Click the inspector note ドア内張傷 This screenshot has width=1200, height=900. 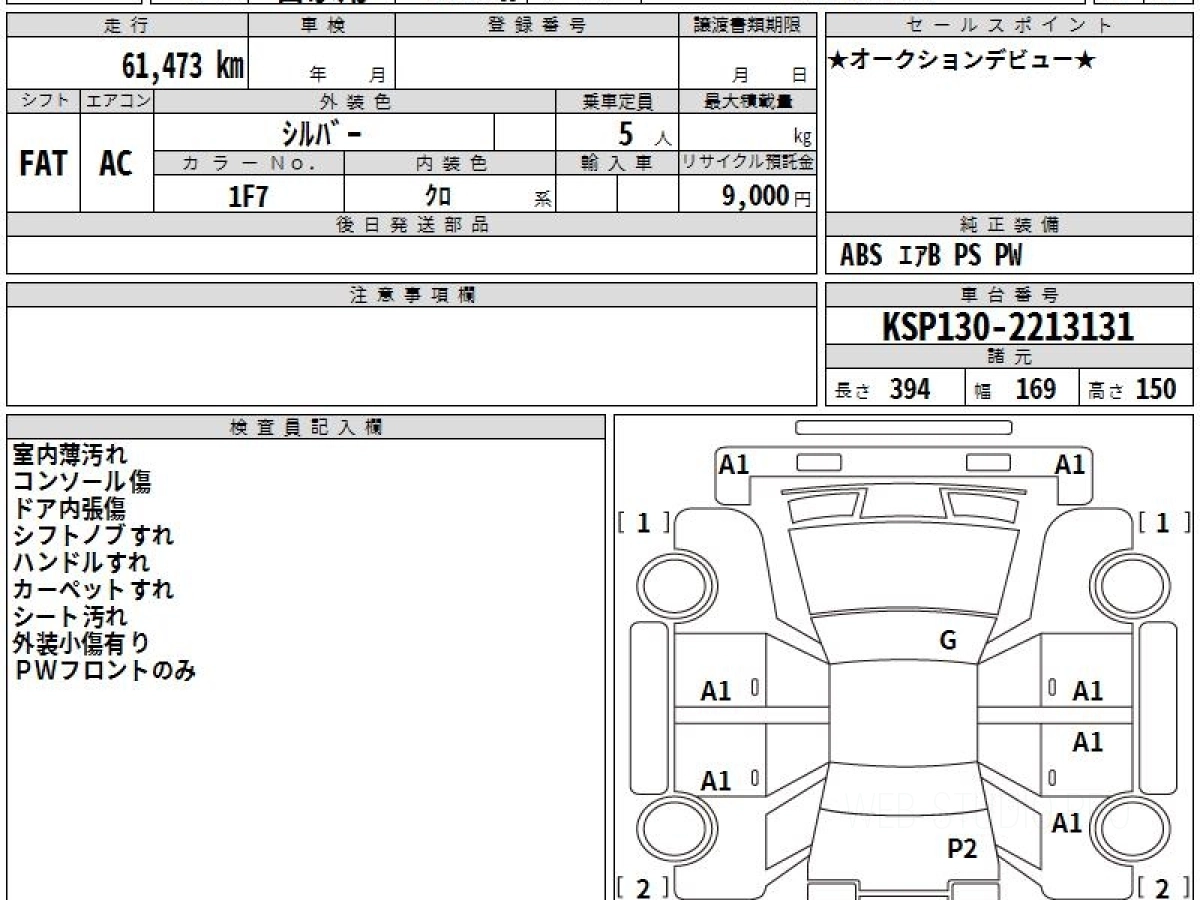click(x=69, y=509)
